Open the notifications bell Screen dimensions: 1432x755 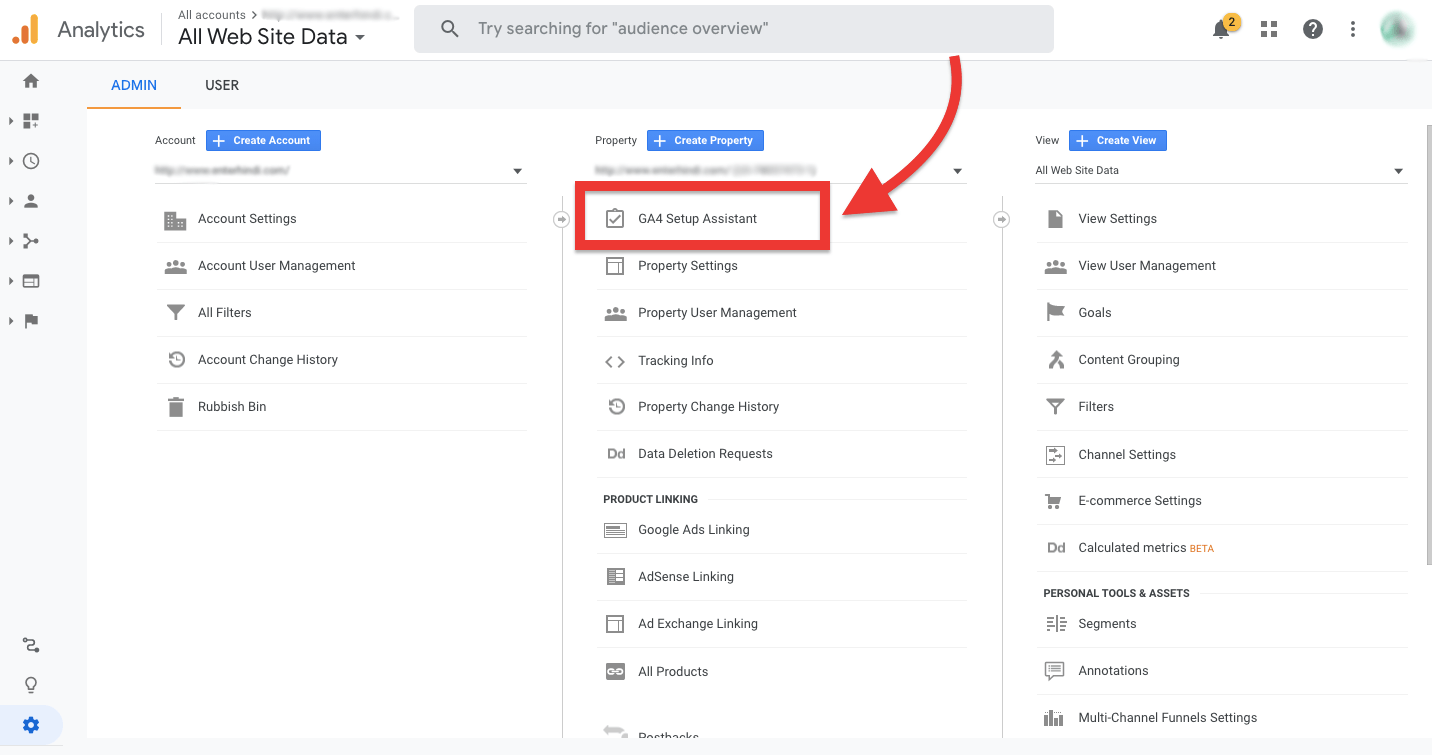pos(1221,29)
